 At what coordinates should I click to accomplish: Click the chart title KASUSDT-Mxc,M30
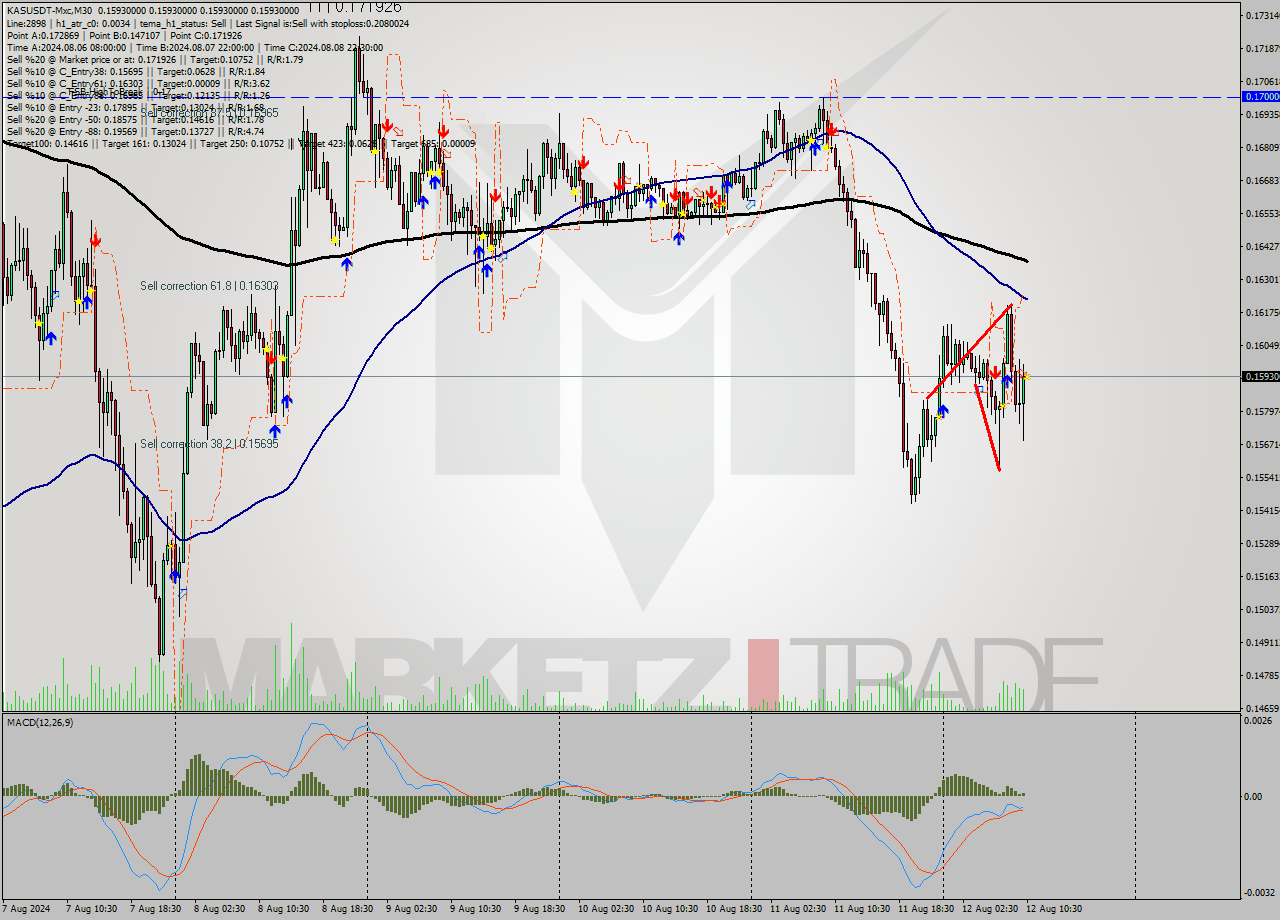pyautogui.click(x=51, y=11)
